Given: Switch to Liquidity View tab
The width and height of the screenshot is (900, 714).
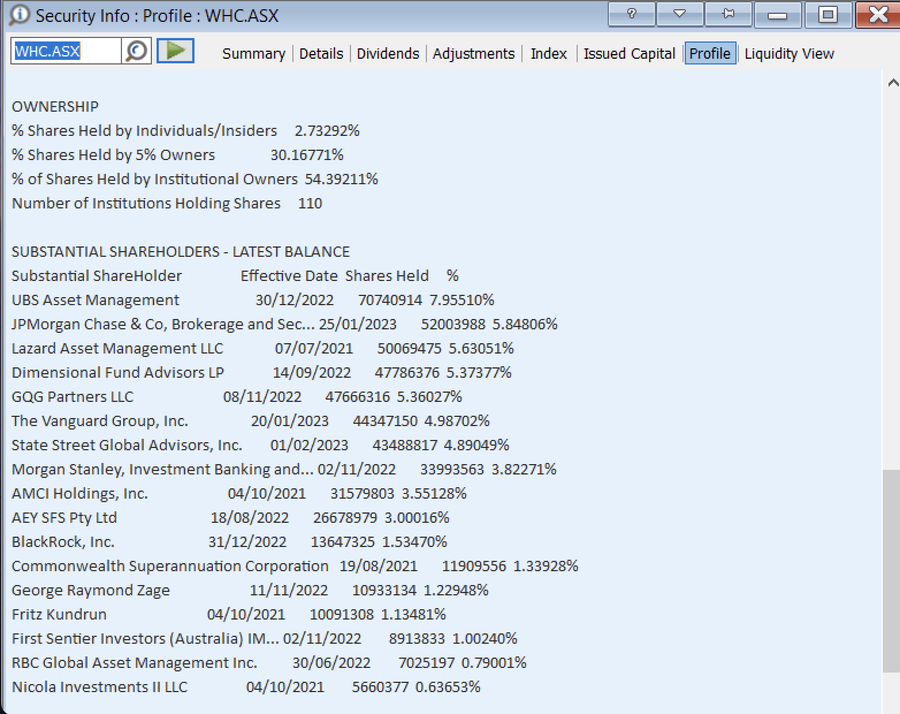Looking at the screenshot, I should click(789, 53).
